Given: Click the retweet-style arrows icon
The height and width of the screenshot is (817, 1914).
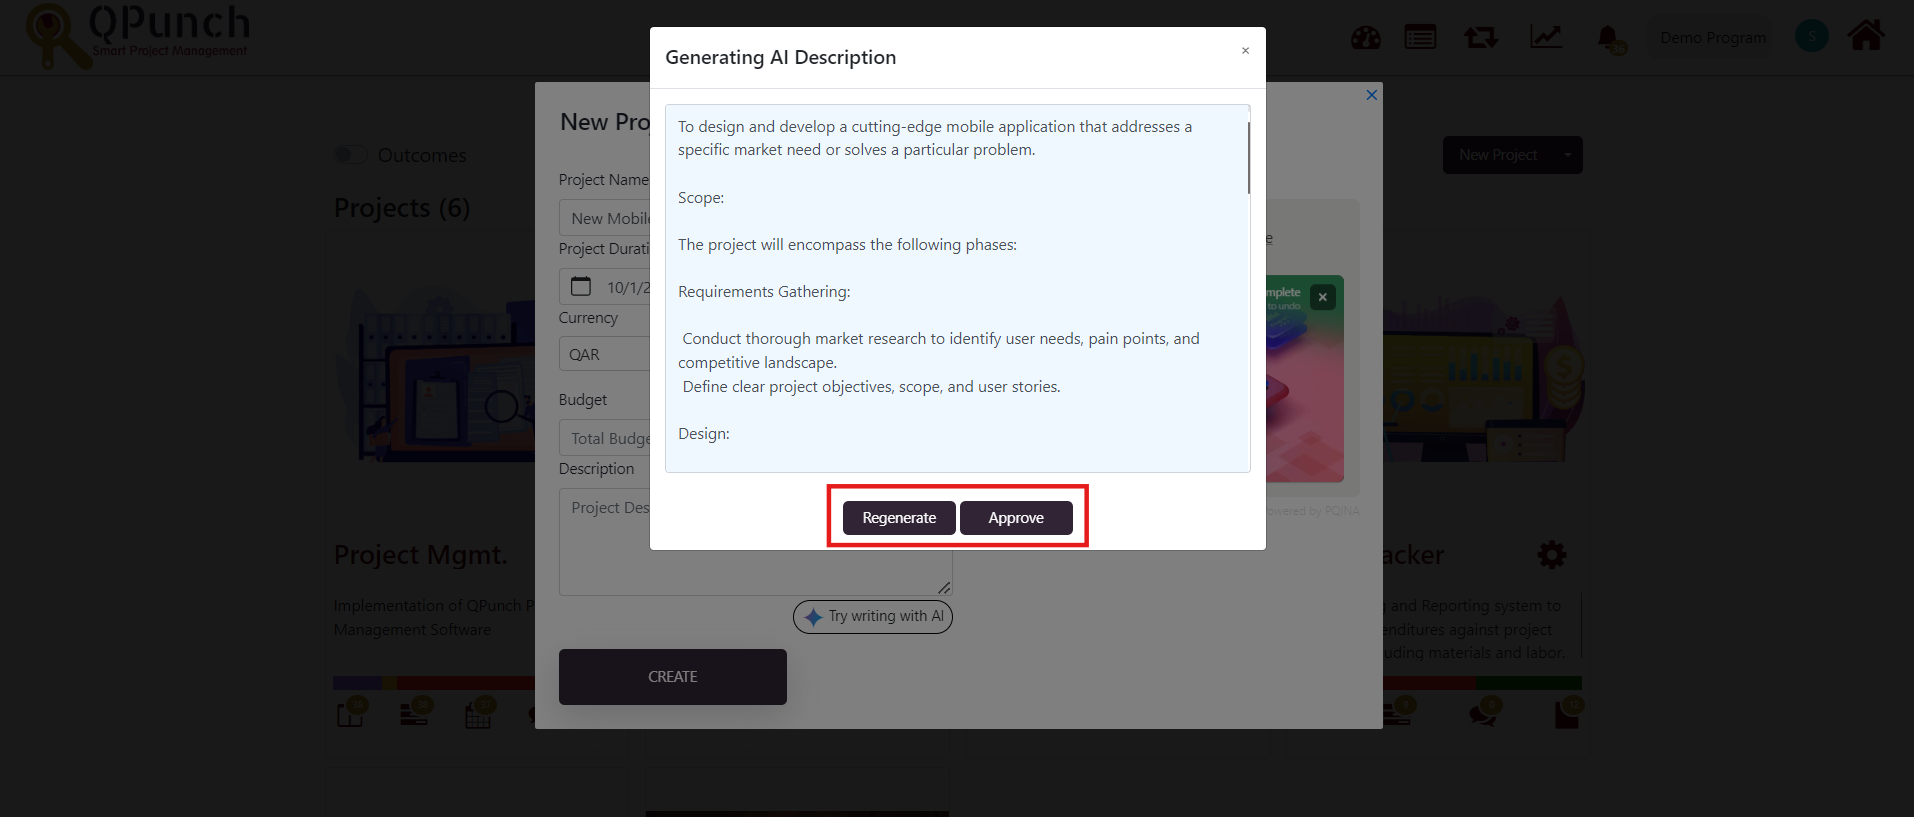Looking at the screenshot, I should [1481, 38].
